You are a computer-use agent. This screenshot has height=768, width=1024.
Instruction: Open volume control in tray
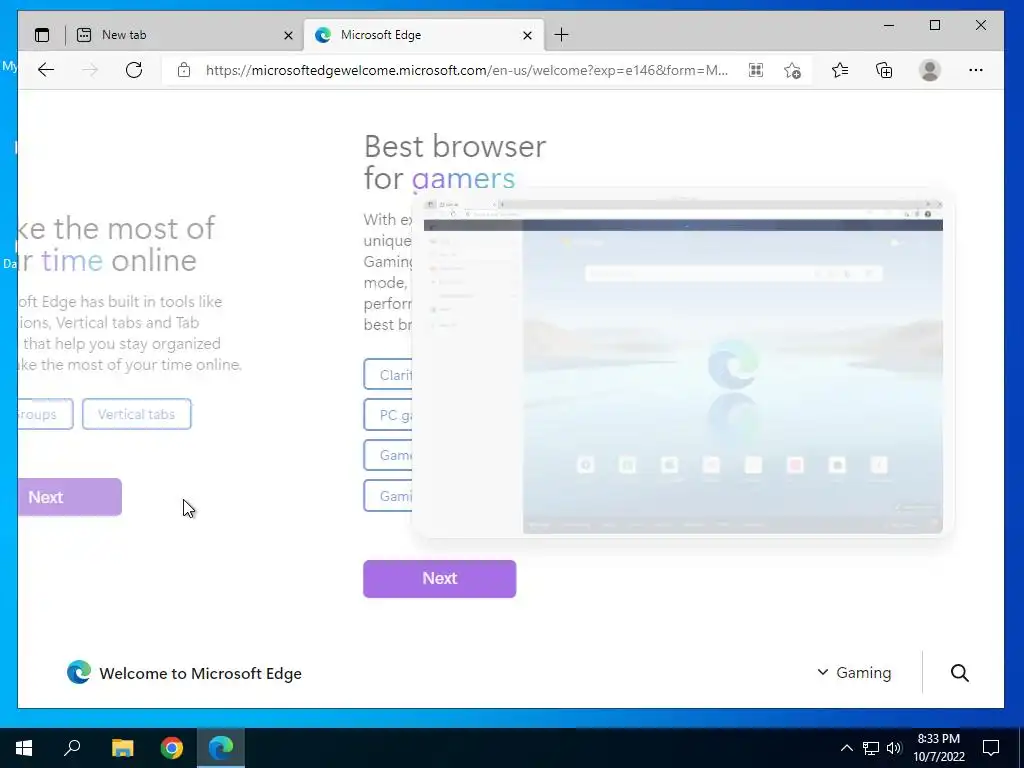pos(894,748)
